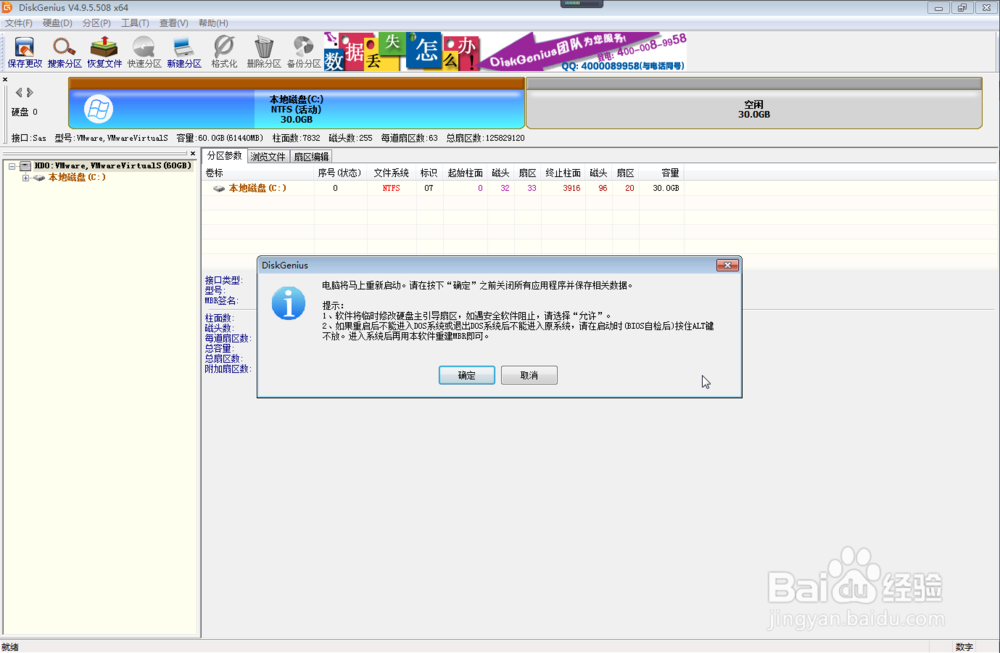Viewport: 1000px width, 653px height.
Task: Click the DiskGenius app icon in title bar
Action: pyautogui.click(x=7, y=8)
